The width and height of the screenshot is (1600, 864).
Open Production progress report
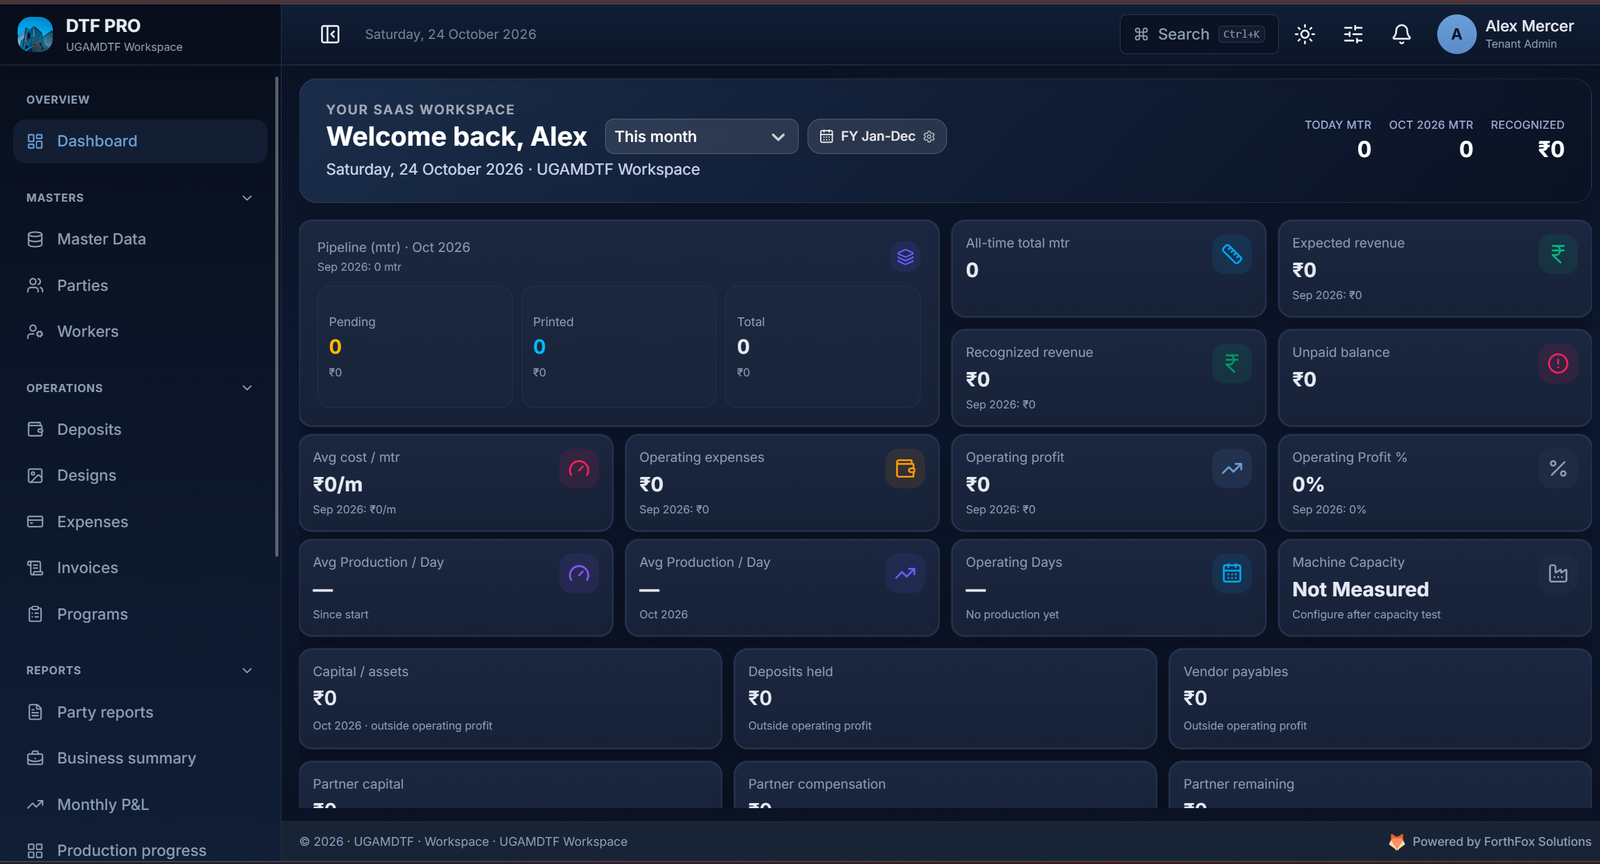tap(140, 850)
